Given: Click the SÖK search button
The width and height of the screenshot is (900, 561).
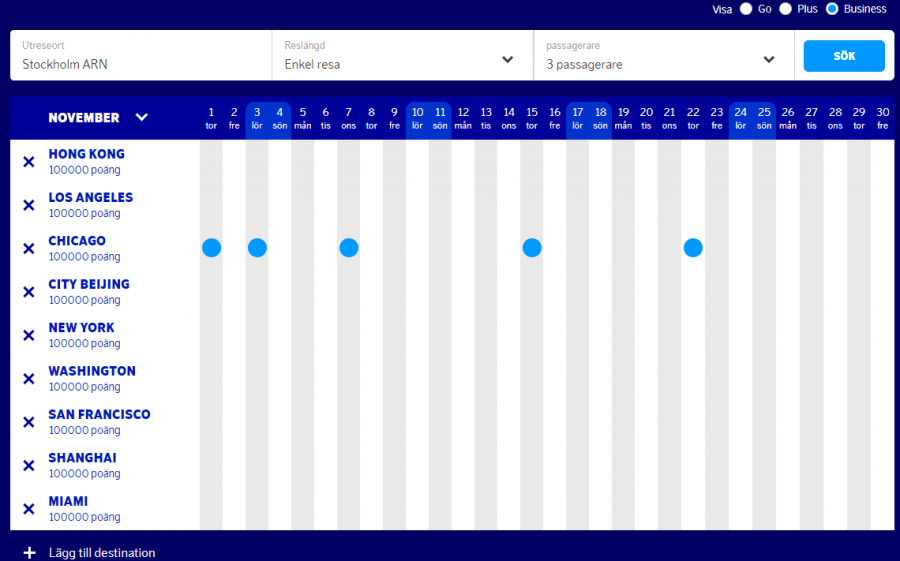Looking at the screenshot, I should [x=843, y=56].
